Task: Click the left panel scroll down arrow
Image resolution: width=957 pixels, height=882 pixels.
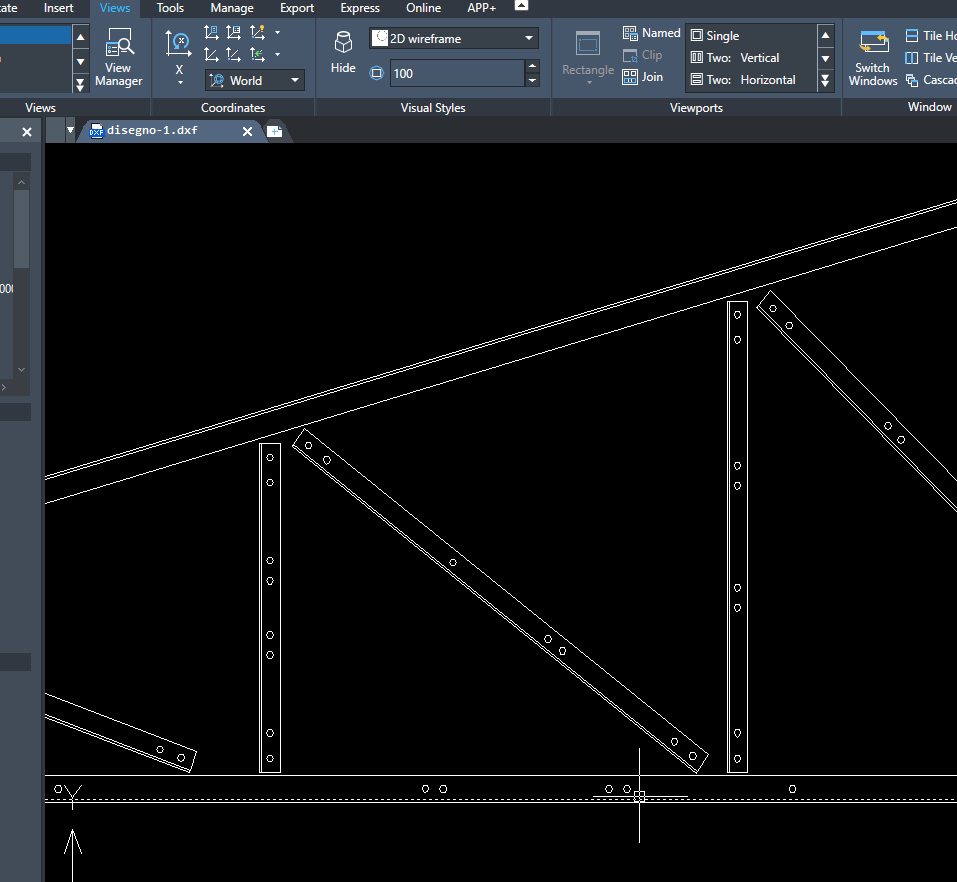Action: (x=21, y=370)
